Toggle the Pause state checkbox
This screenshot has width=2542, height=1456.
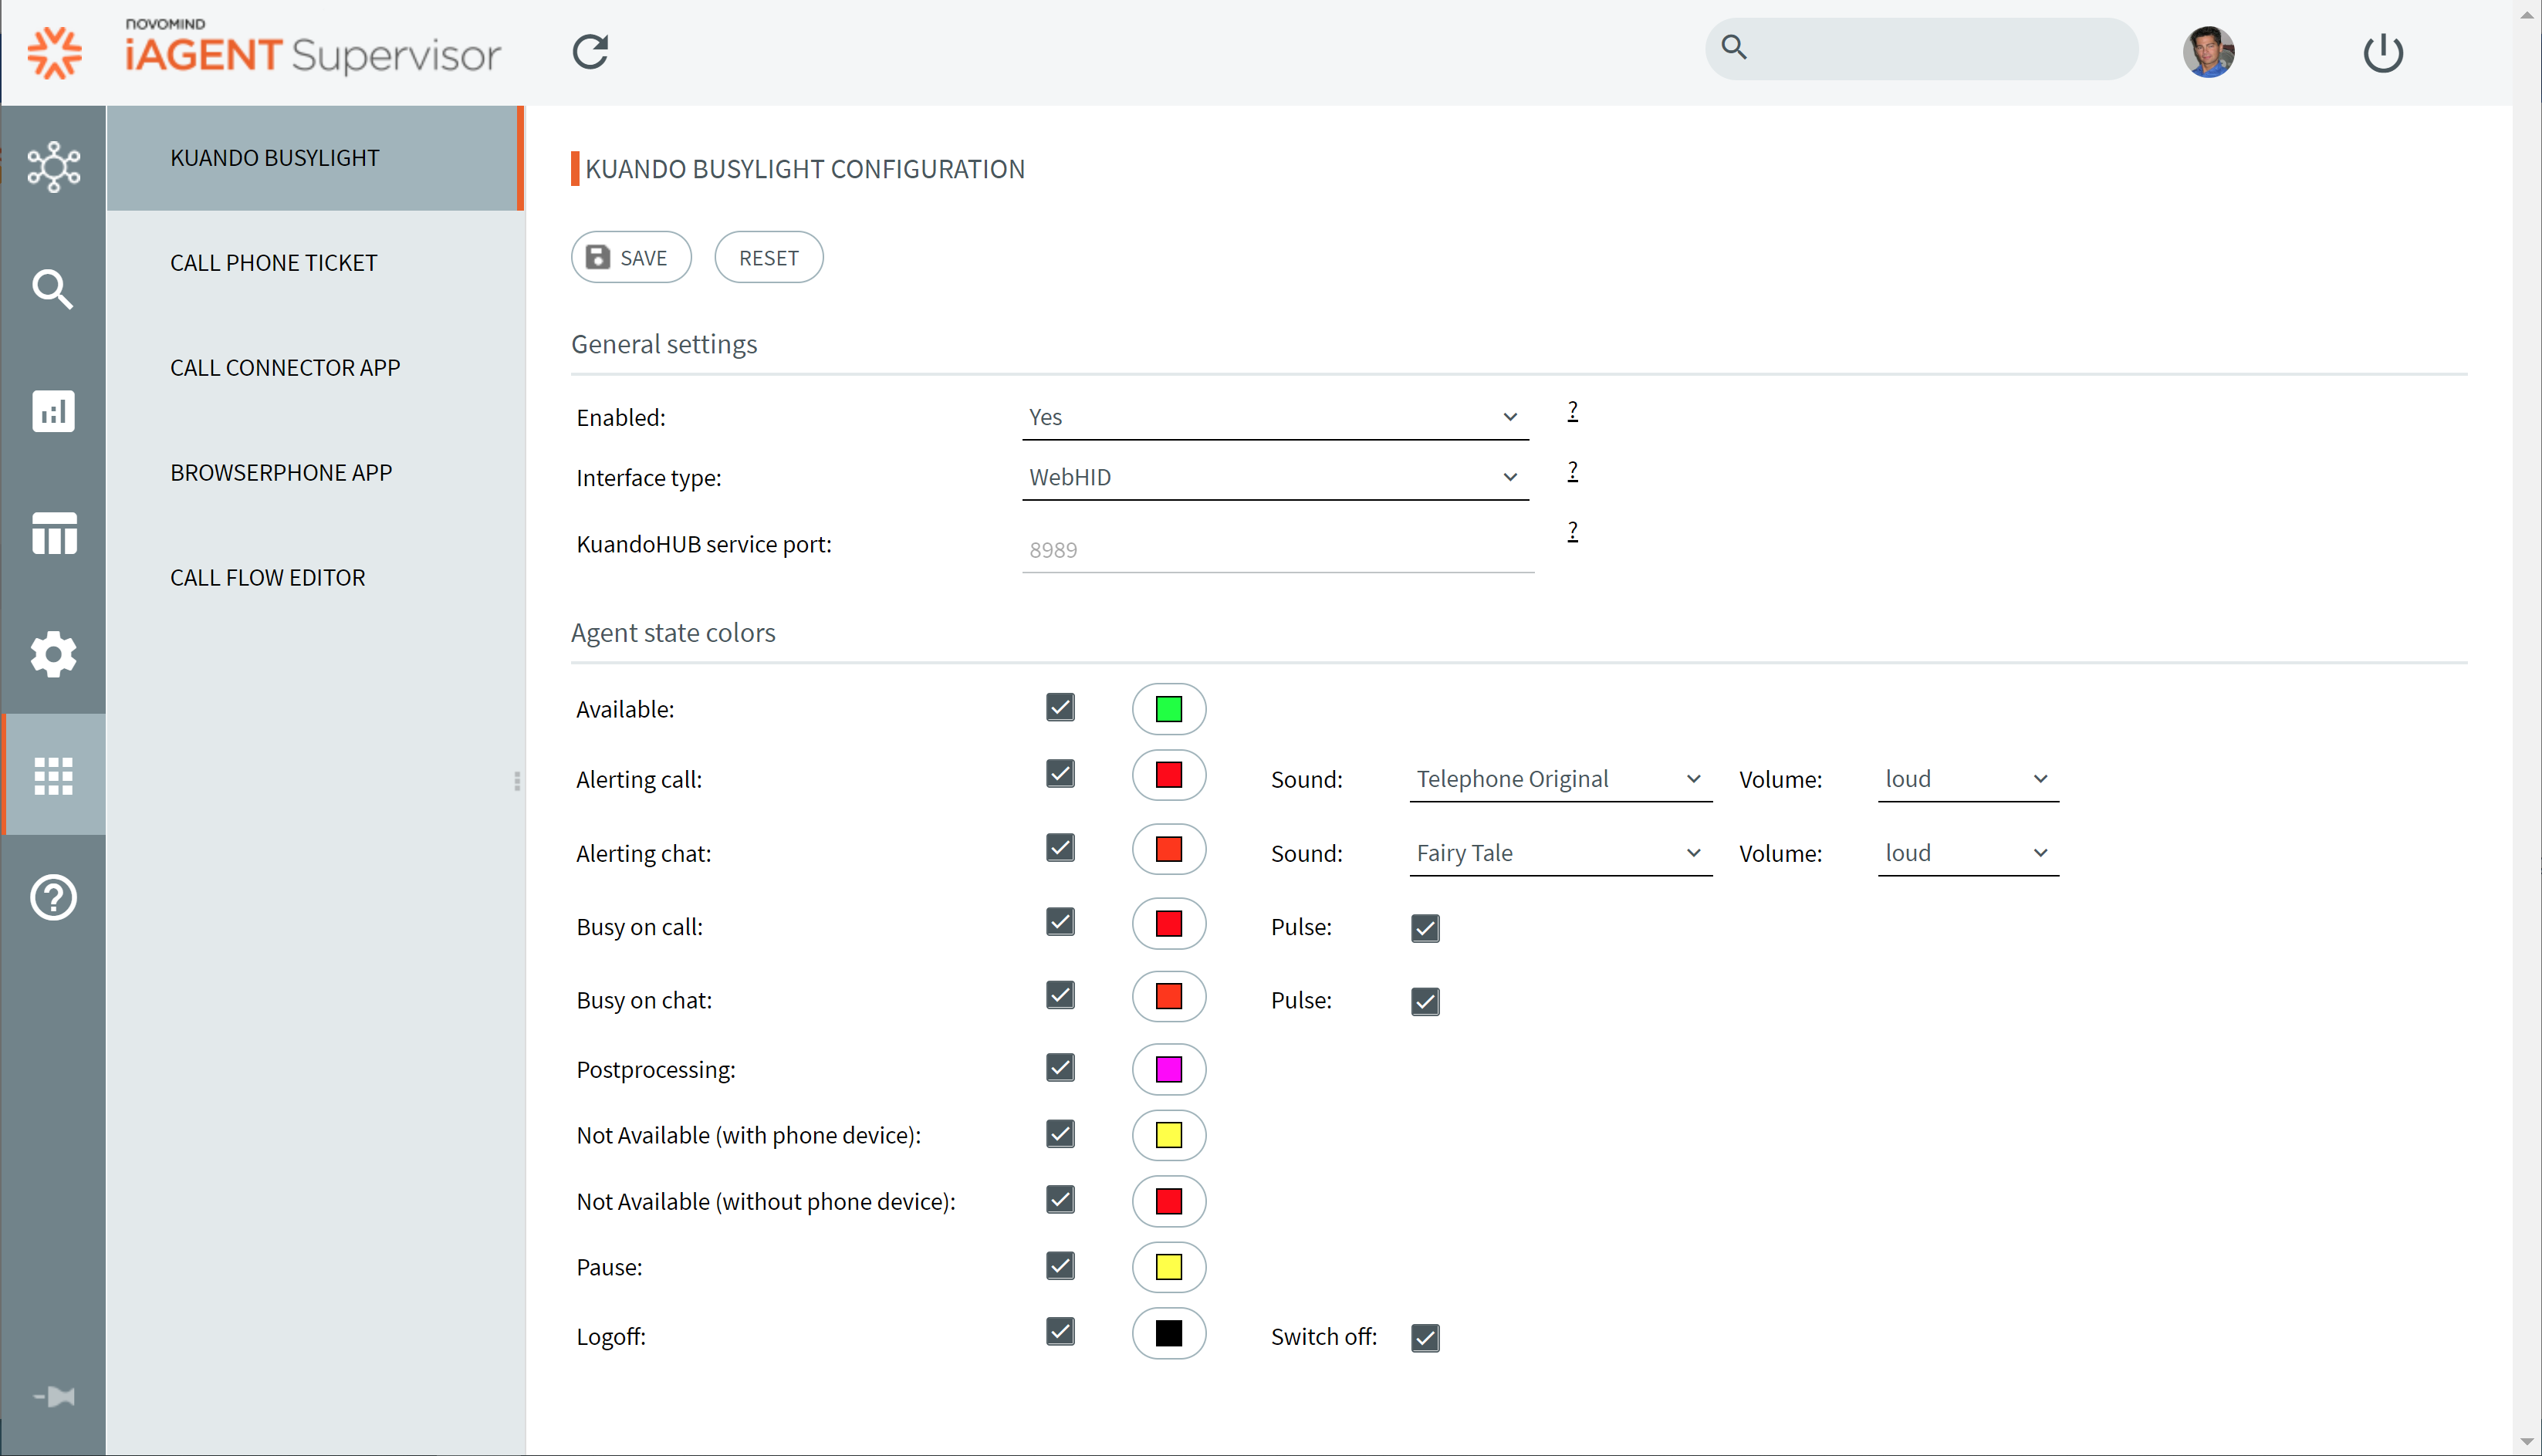(x=1060, y=1265)
